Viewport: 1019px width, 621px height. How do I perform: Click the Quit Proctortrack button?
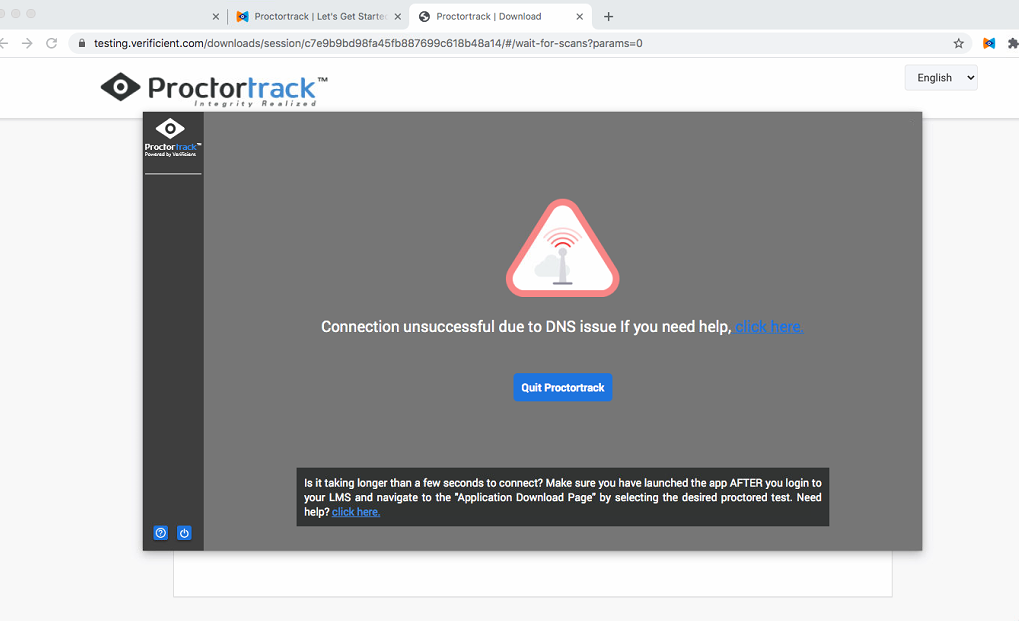(x=562, y=387)
